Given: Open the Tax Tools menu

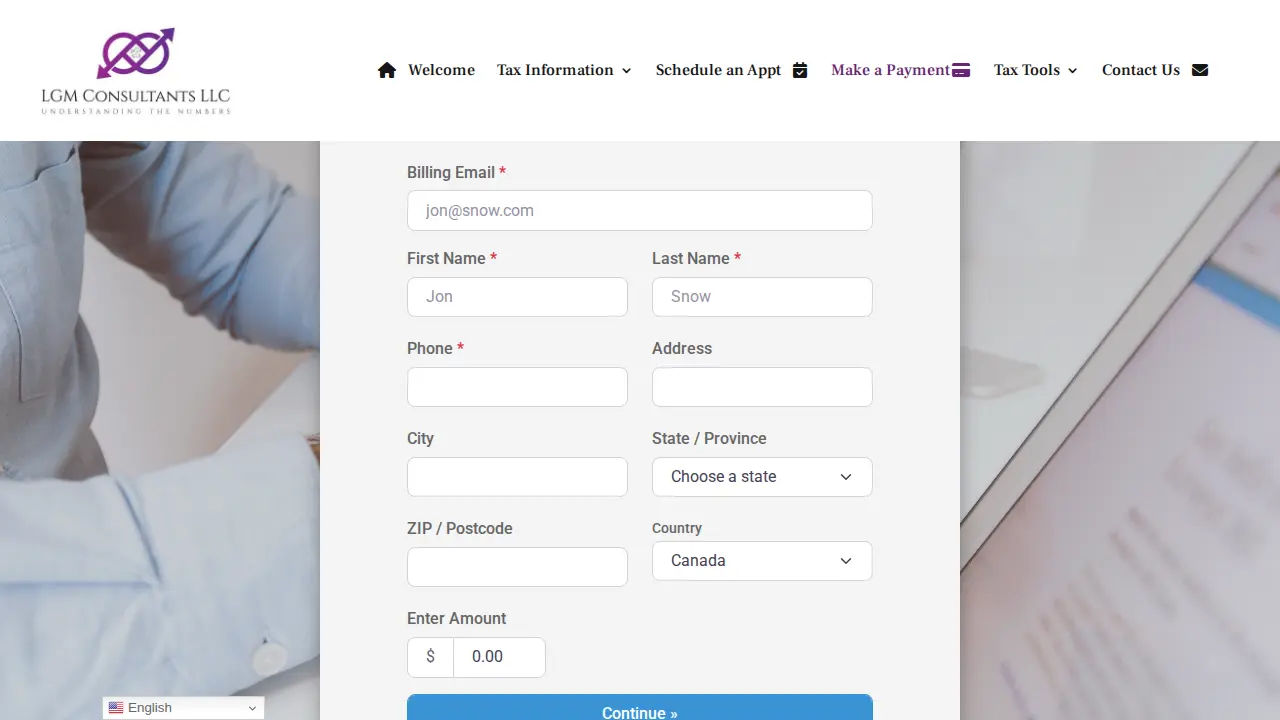Looking at the screenshot, I should point(1026,70).
